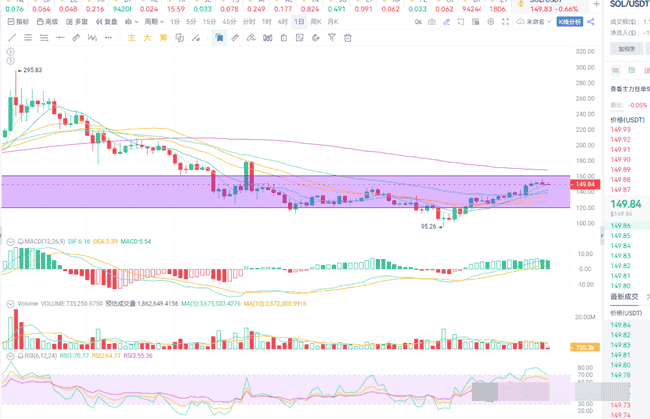Enter fullscreen chart mode
Viewport: 650px width, 419px height.
[505, 21]
